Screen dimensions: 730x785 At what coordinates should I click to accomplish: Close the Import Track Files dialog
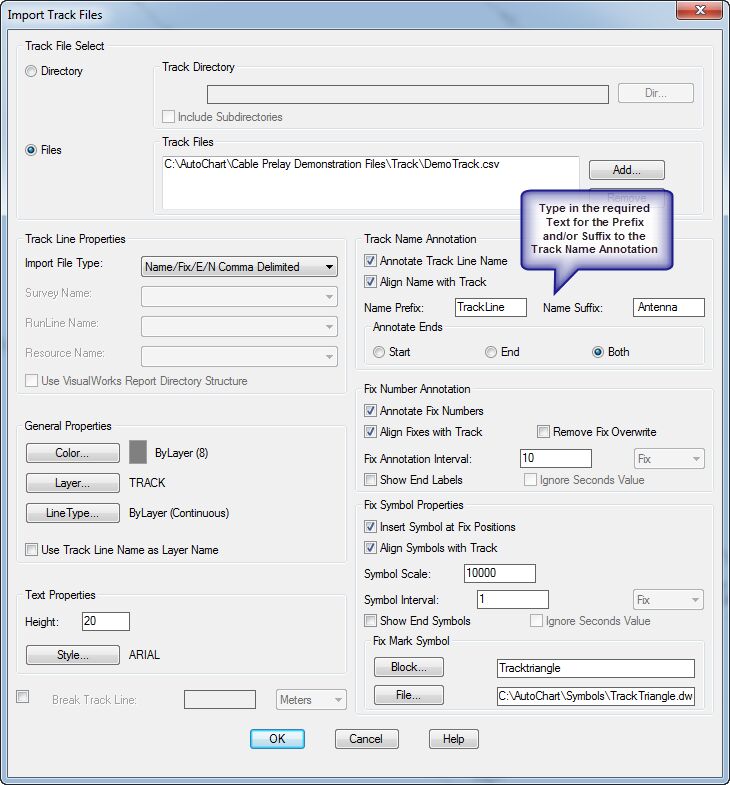tap(699, 10)
